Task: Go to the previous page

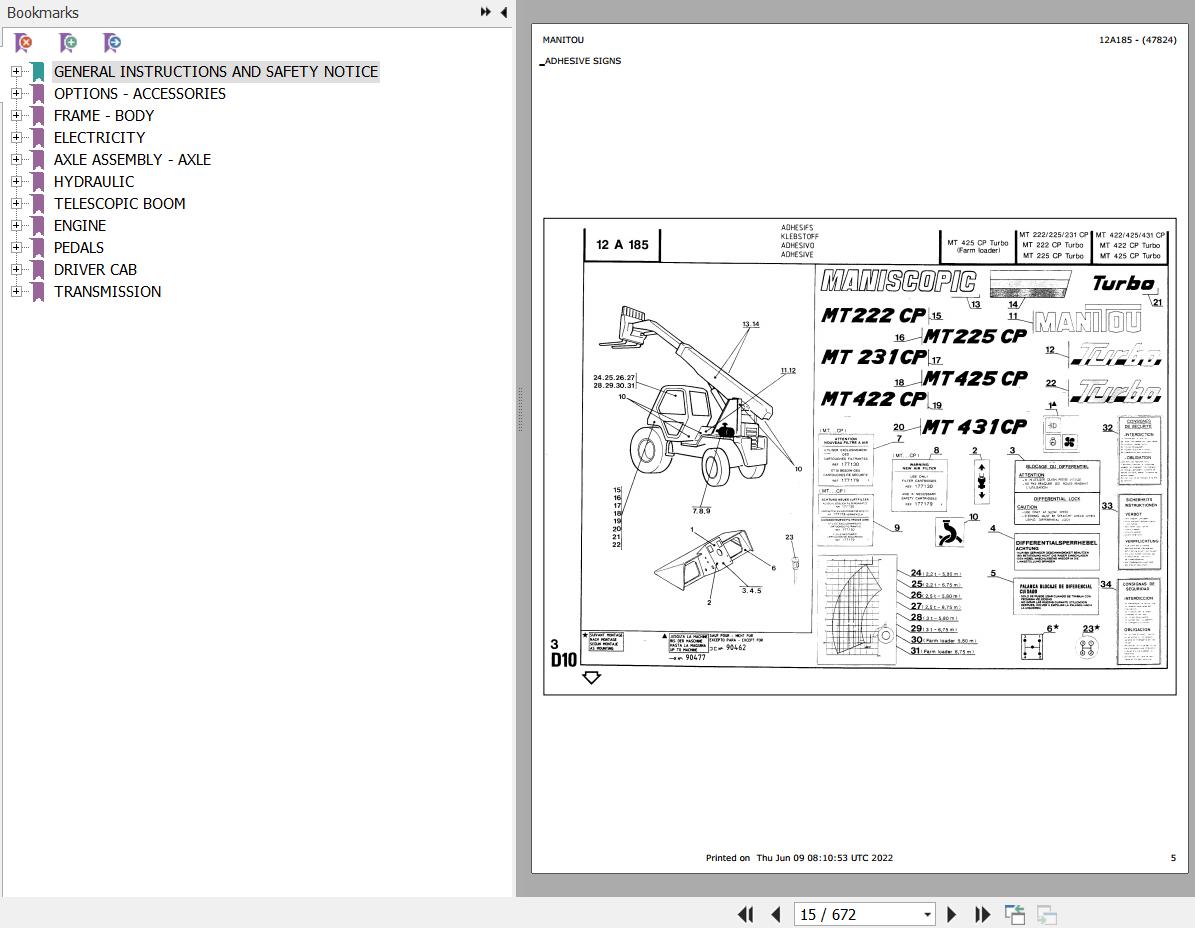Action: tap(776, 914)
